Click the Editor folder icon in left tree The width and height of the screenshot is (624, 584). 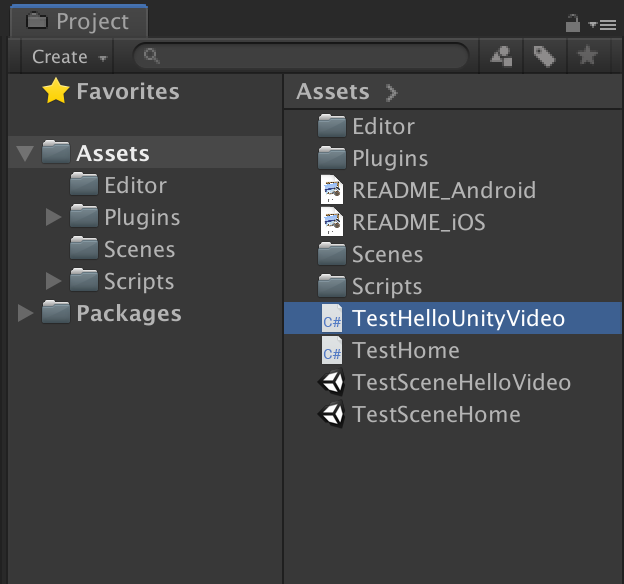point(84,184)
